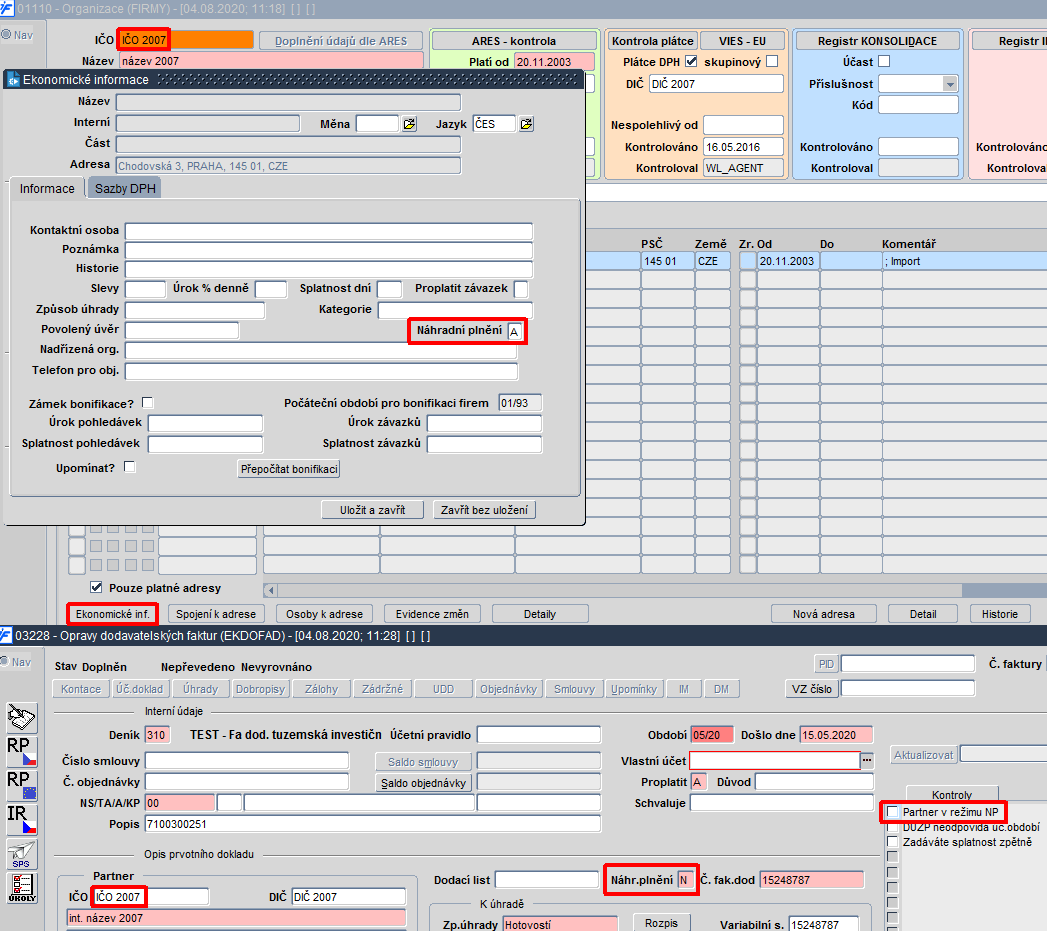Click into the Kontaktní osoba field

(x=329, y=231)
